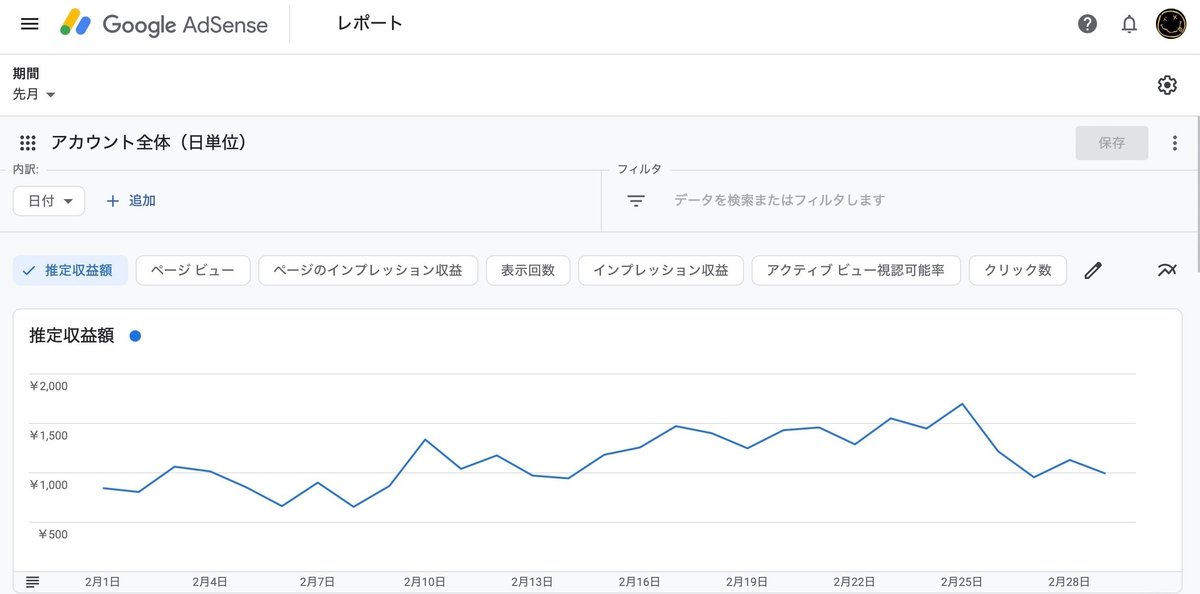The height and width of the screenshot is (594, 1200).
Task: Open the notifications bell
Action: click(1129, 24)
